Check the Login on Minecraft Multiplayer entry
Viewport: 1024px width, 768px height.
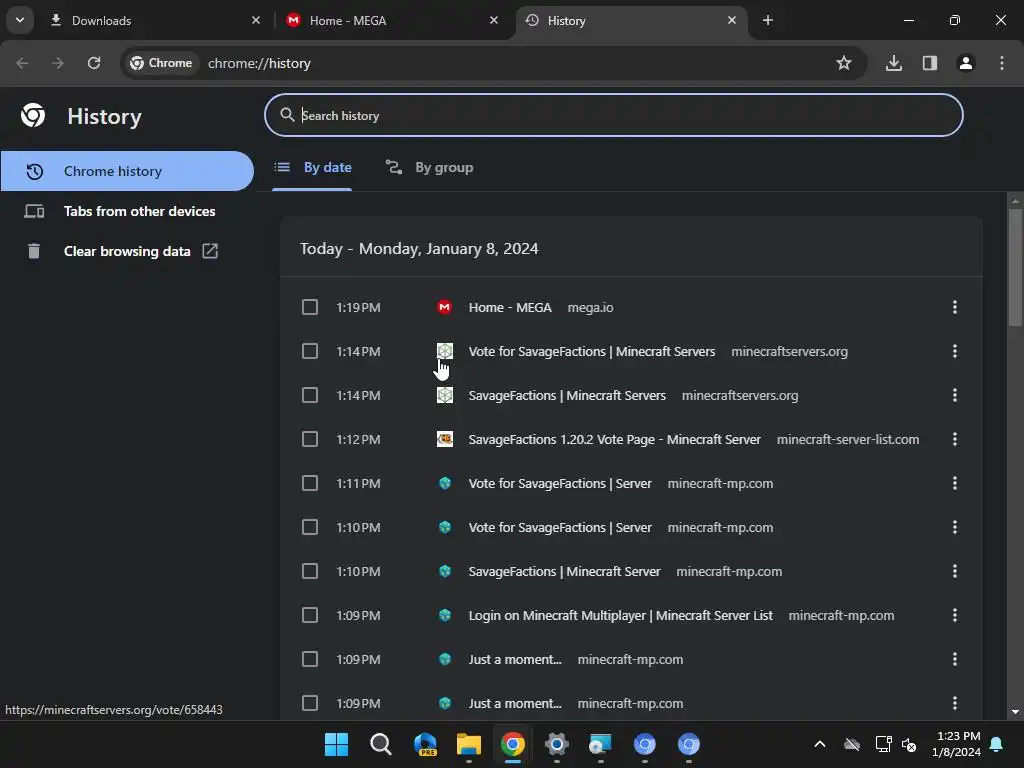(310, 615)
